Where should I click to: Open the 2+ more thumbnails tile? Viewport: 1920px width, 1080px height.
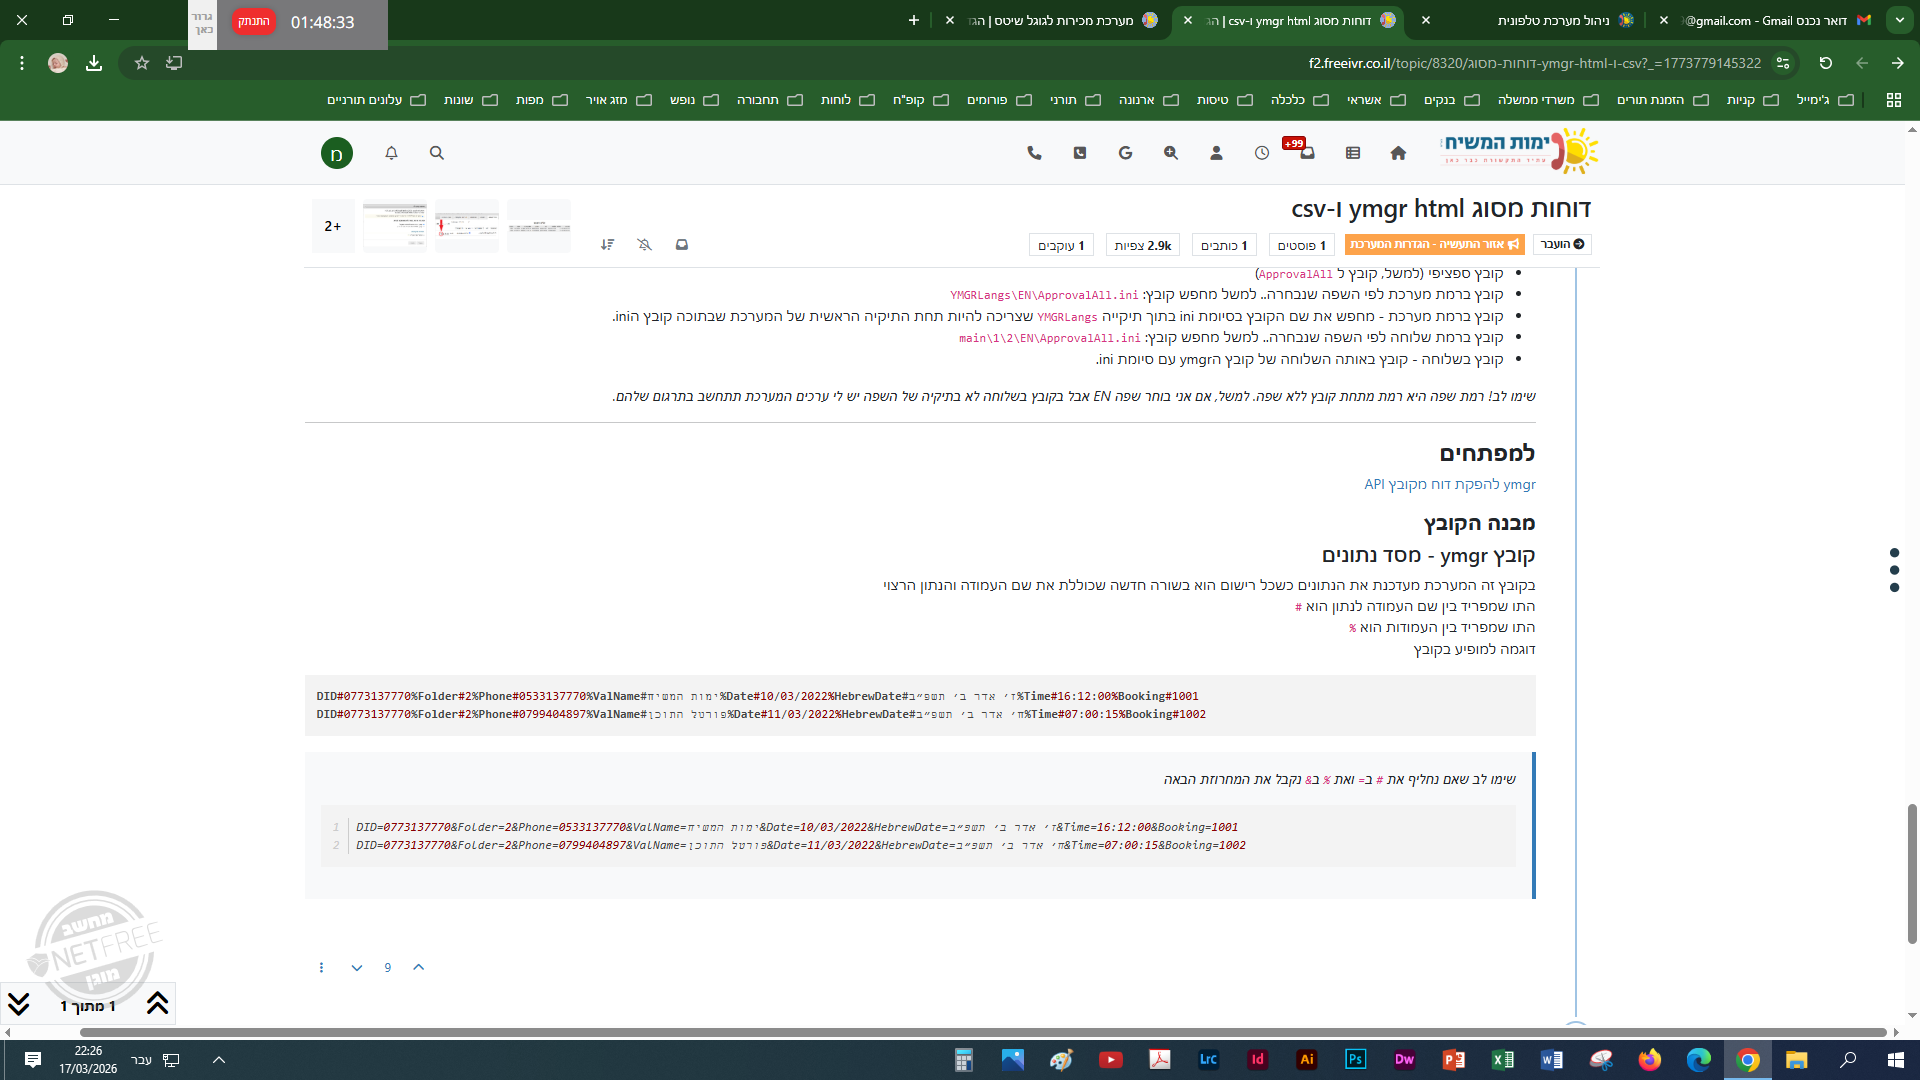point(333,226)
